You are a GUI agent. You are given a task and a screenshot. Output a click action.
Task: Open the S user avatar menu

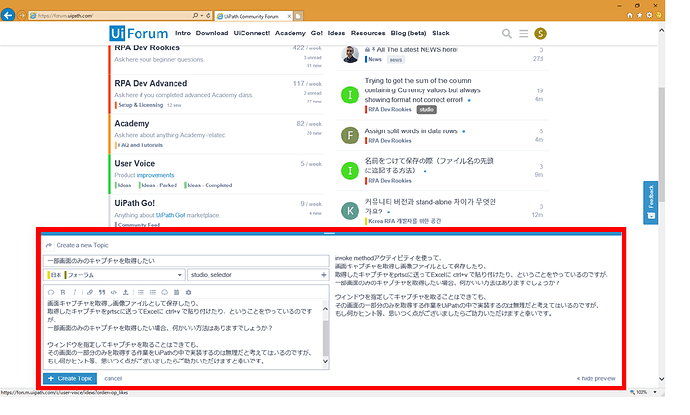click(x=540, y=33)
